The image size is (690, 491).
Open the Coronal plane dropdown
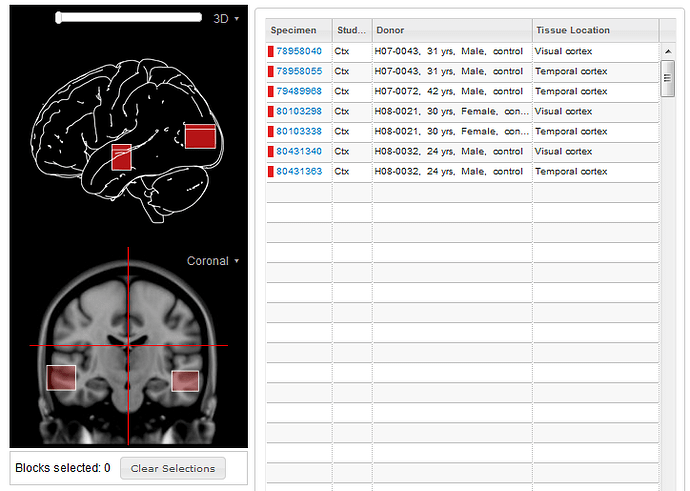(x=213, y=261)
